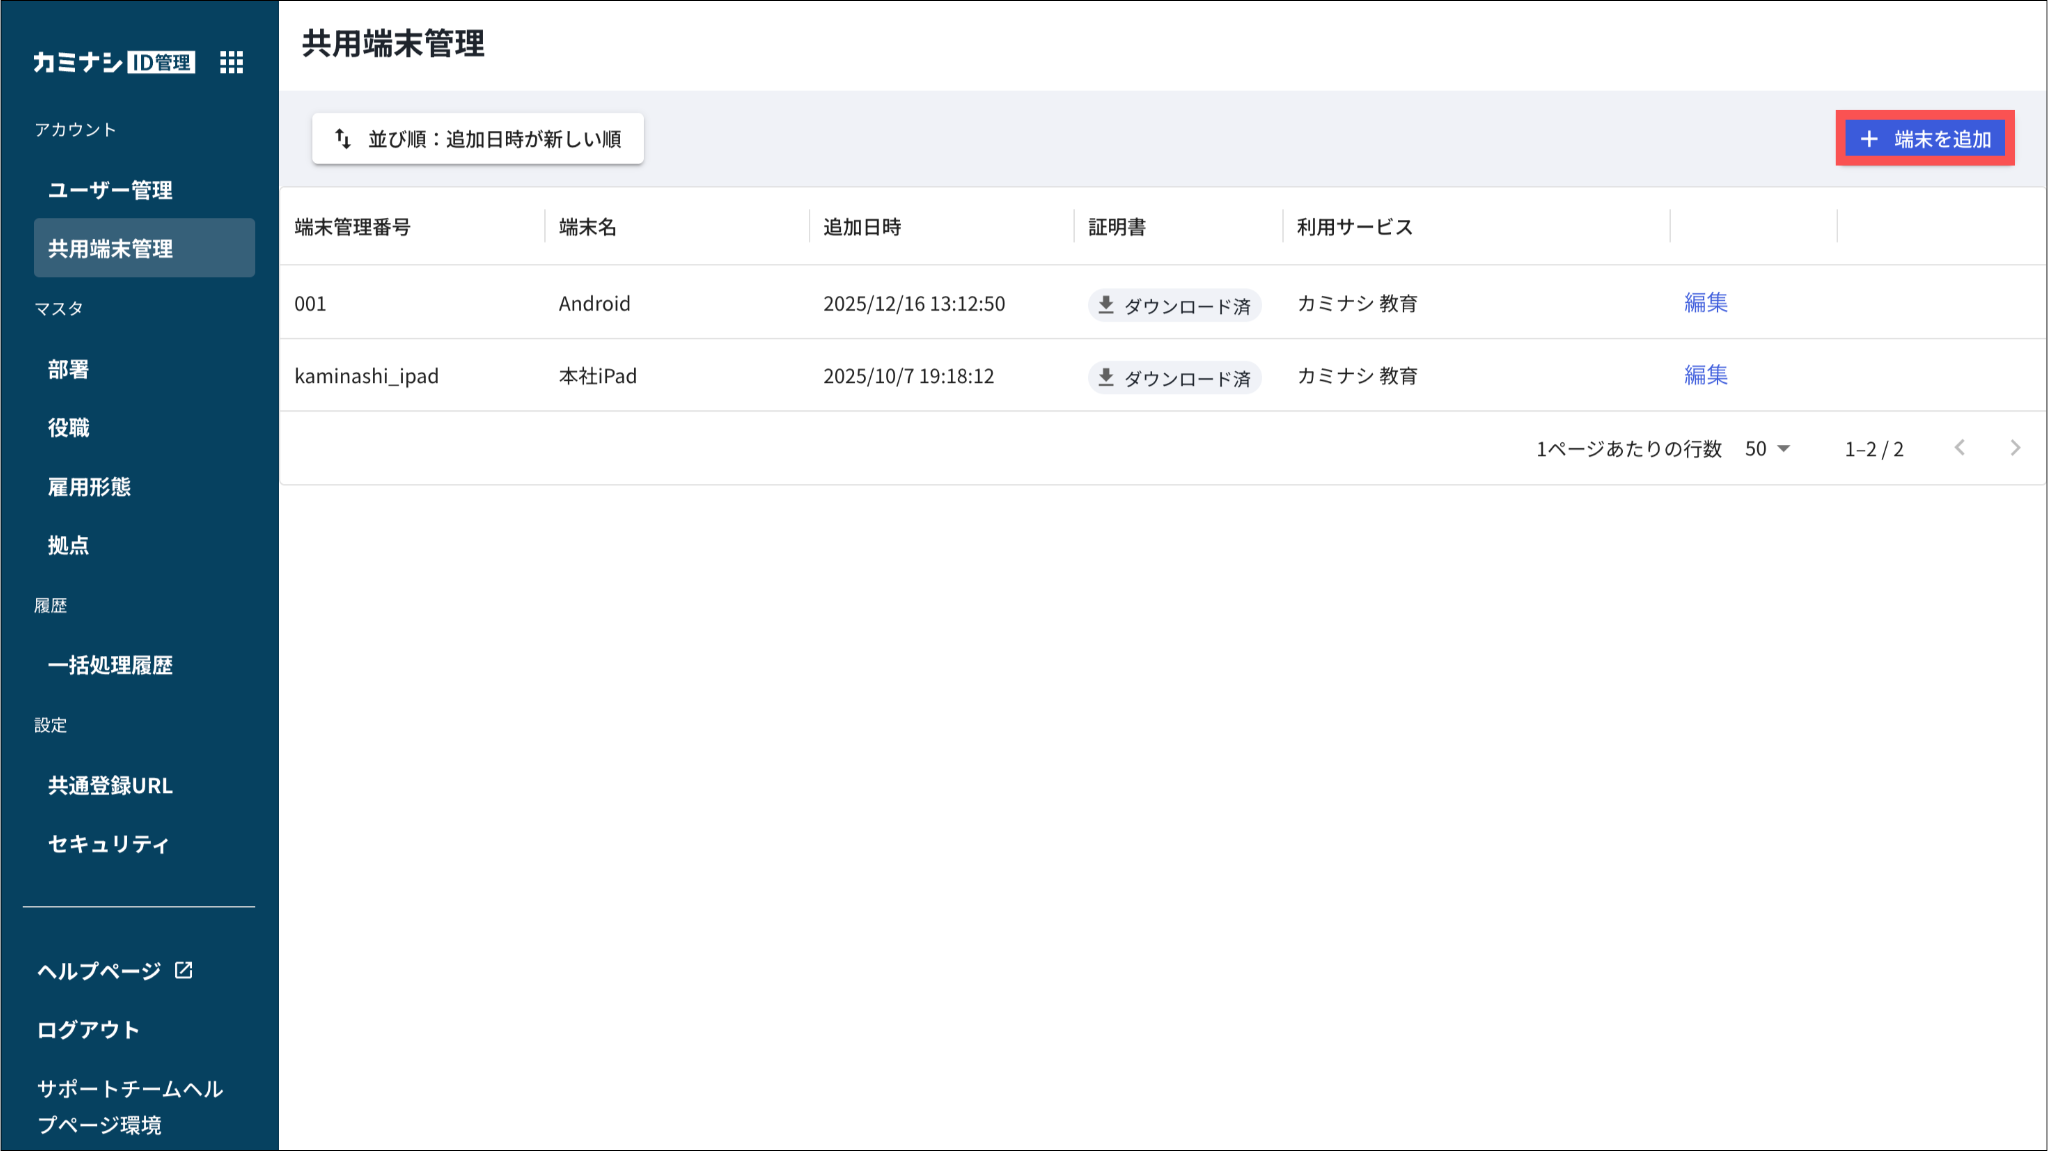Click 編集 link for the 本社iPad device
Viewport: 2048px width, 1151px height.
click(1705, 375)
